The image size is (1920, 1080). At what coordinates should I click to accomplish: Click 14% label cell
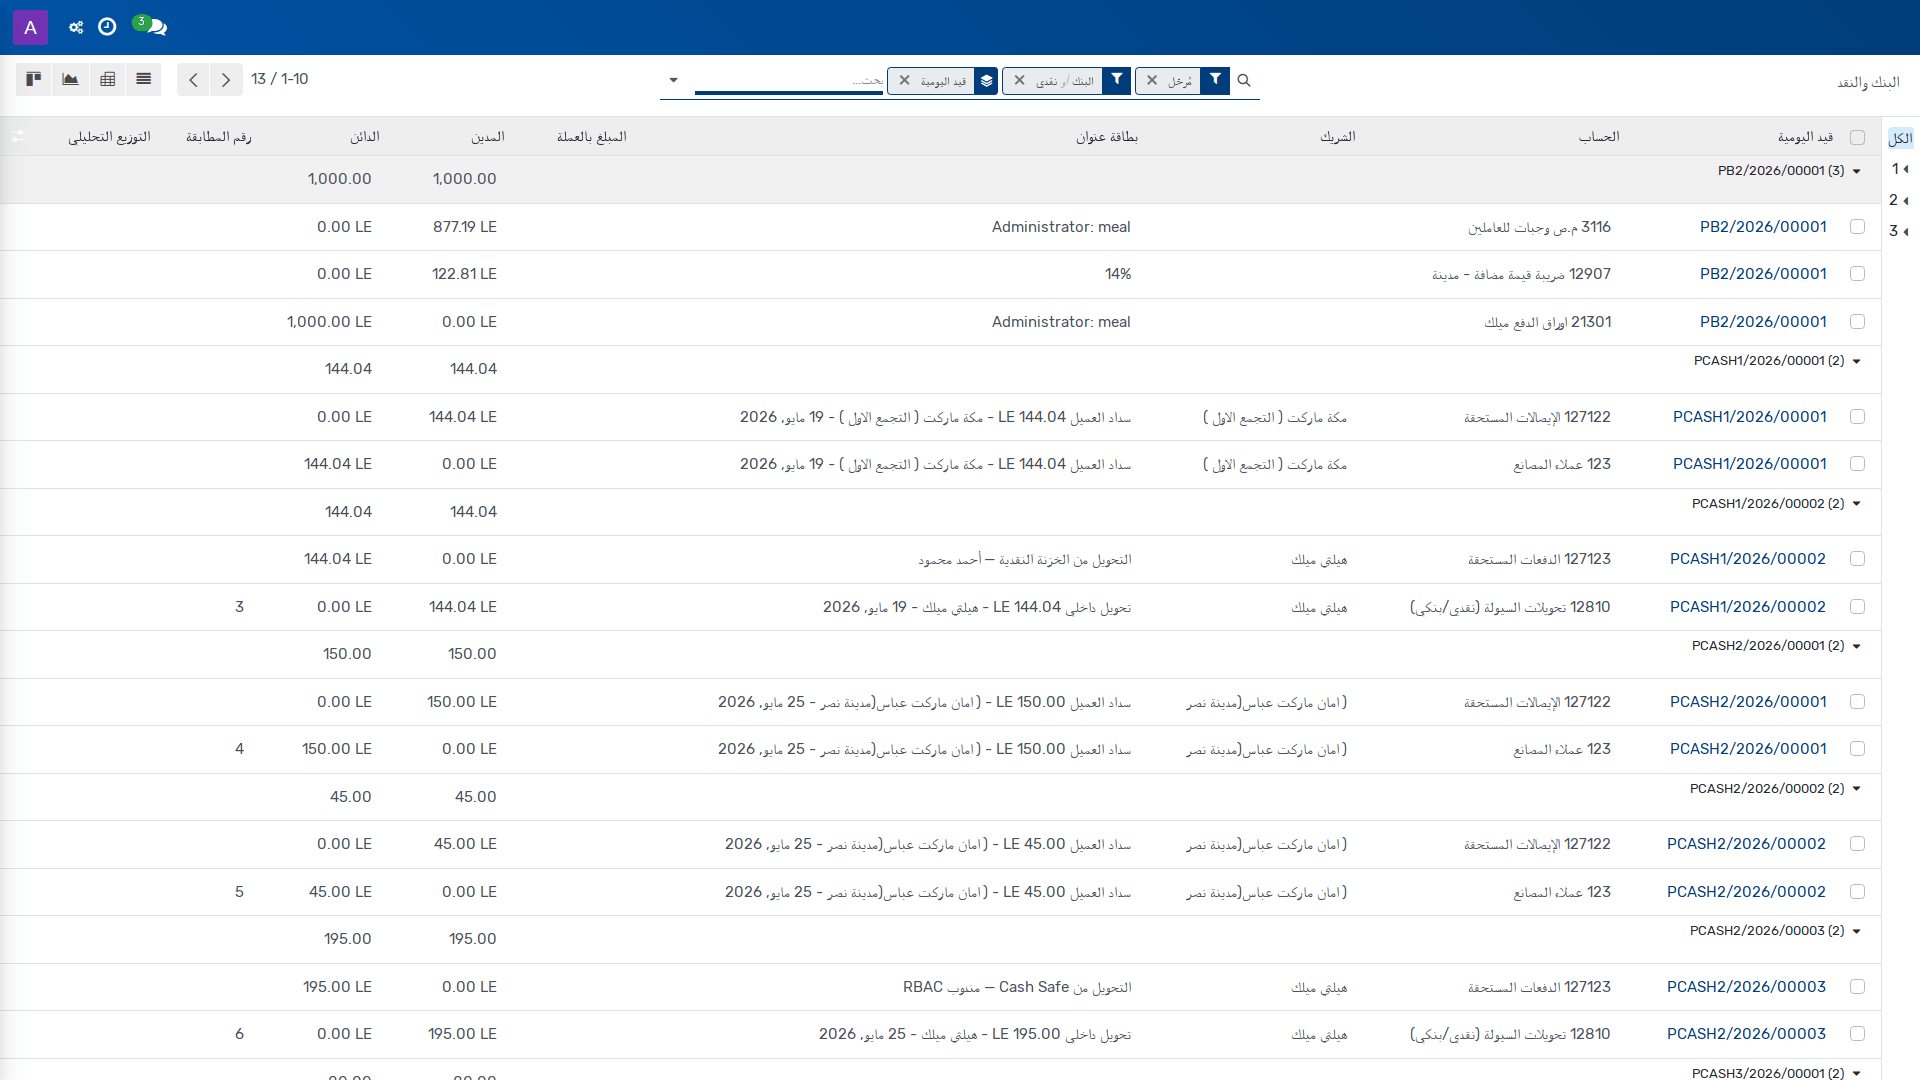pos(1118,274)
